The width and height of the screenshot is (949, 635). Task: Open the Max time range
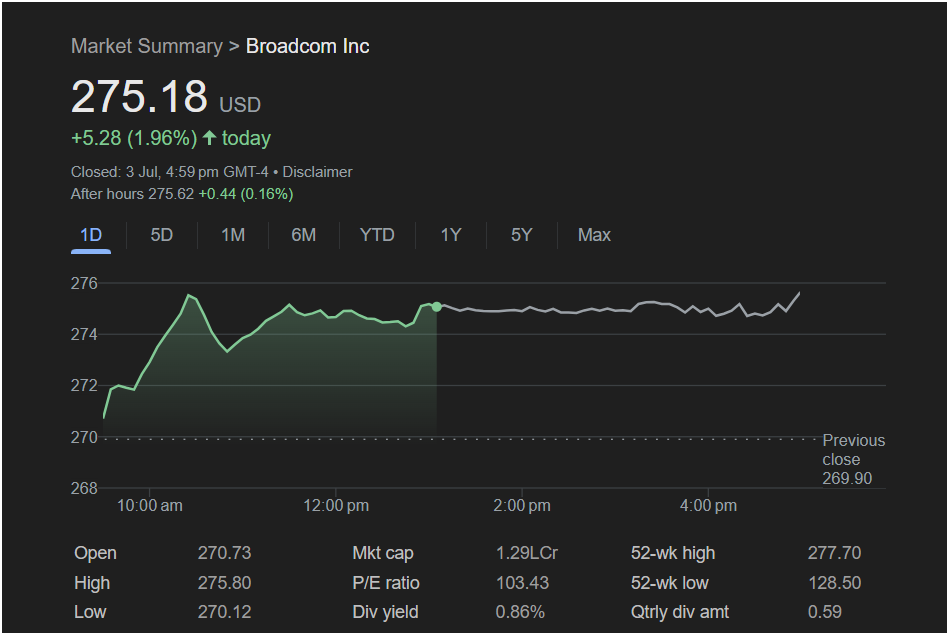coord(594,235)
